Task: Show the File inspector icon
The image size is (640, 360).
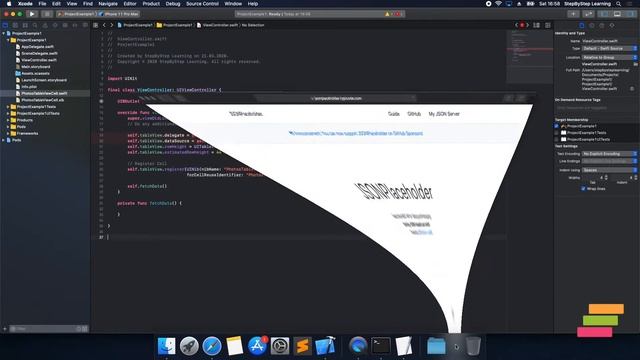Action: coord(582,25)
